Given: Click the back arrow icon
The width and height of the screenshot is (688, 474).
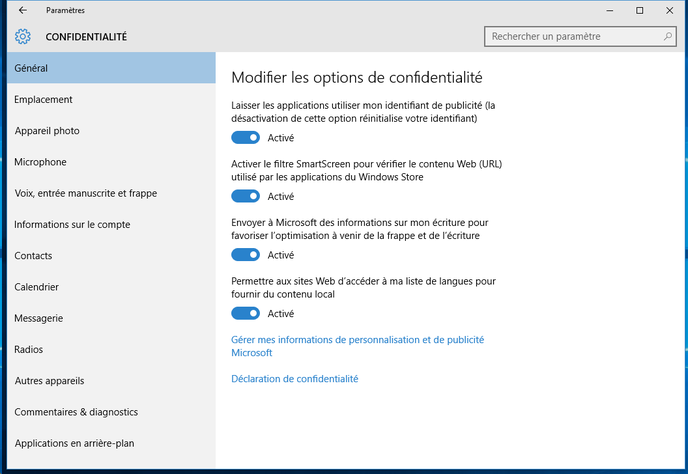Looking at the screenshot, I should pyautogui.click(x=23, y=10).
